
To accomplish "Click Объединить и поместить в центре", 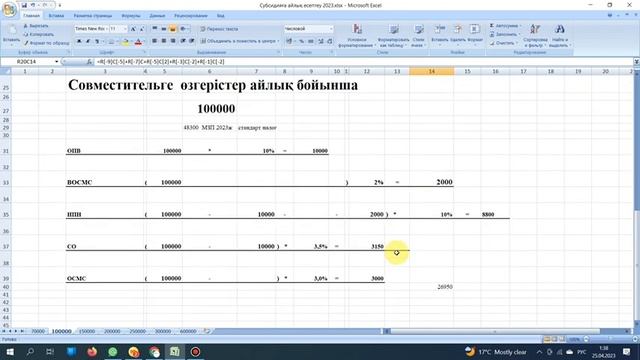I will [x=240, y=41].
